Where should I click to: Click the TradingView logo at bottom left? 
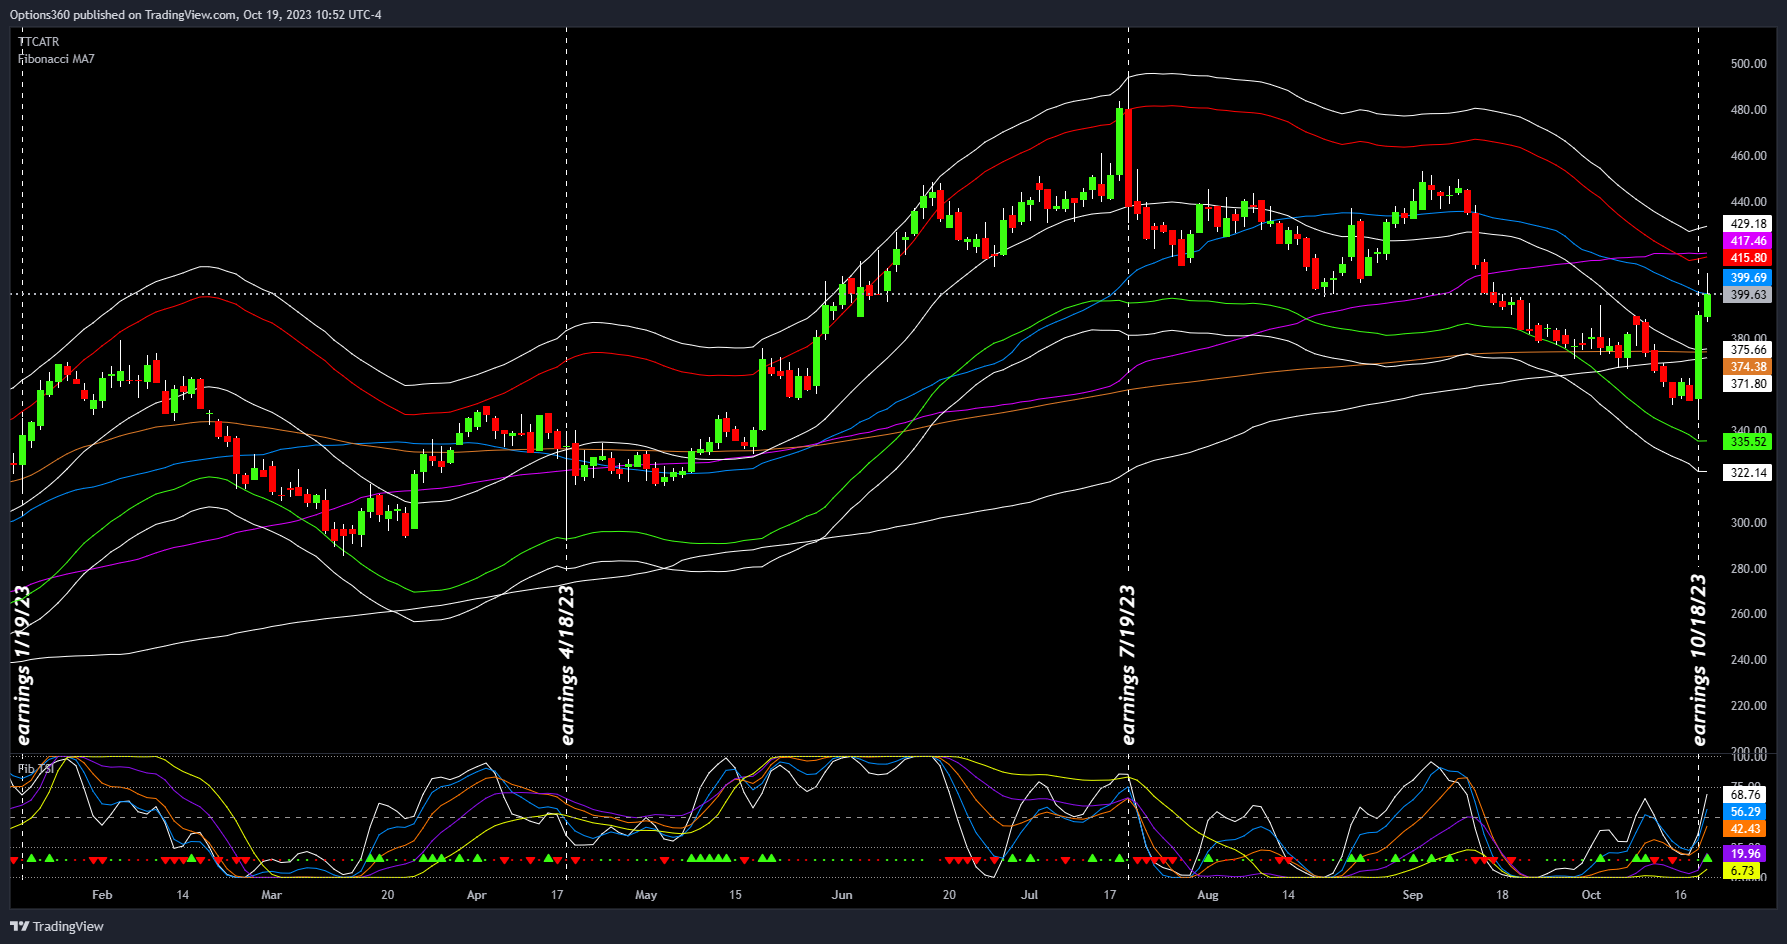(x=57, y=926)
